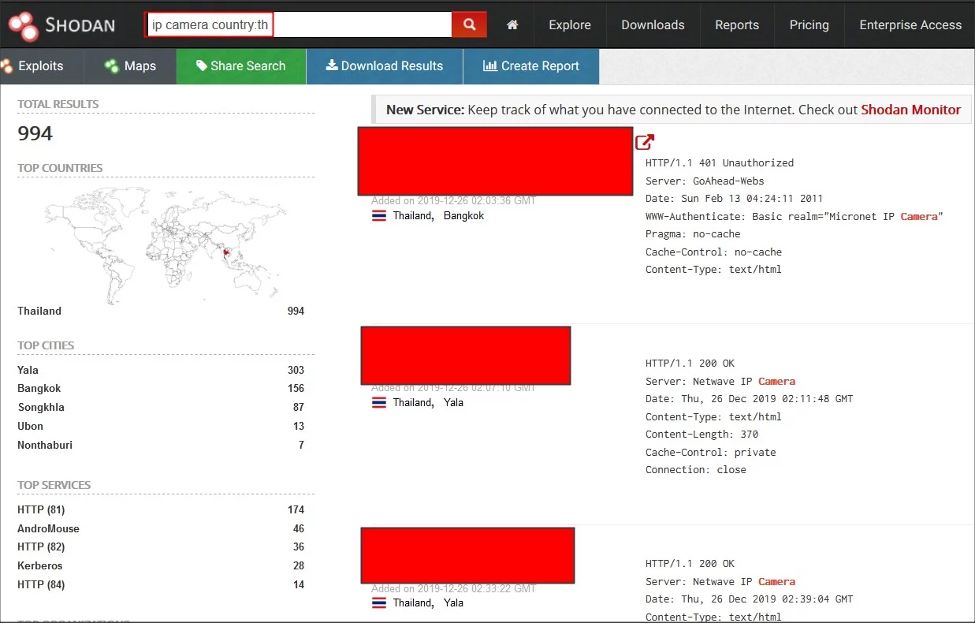The width and height of the screenshot is (977, 625).
Task: Open the Pricing page
Action: pos(809,25)
